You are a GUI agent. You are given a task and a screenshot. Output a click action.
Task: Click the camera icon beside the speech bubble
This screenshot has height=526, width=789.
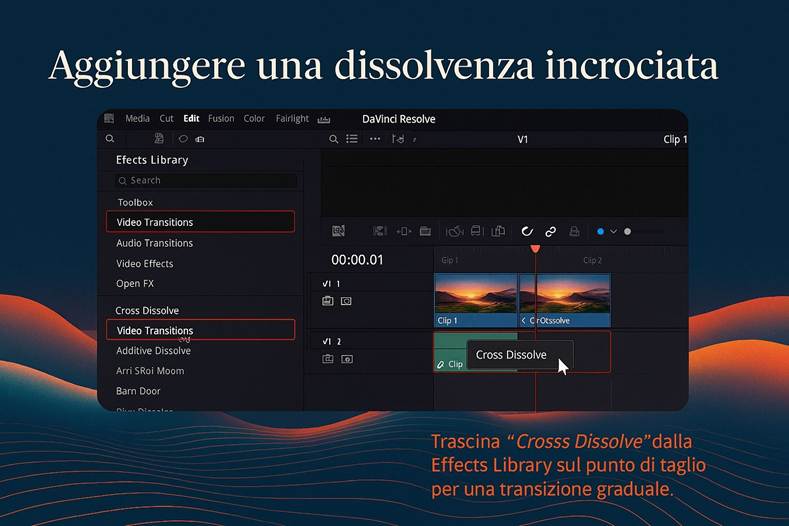tap(200, 139)
